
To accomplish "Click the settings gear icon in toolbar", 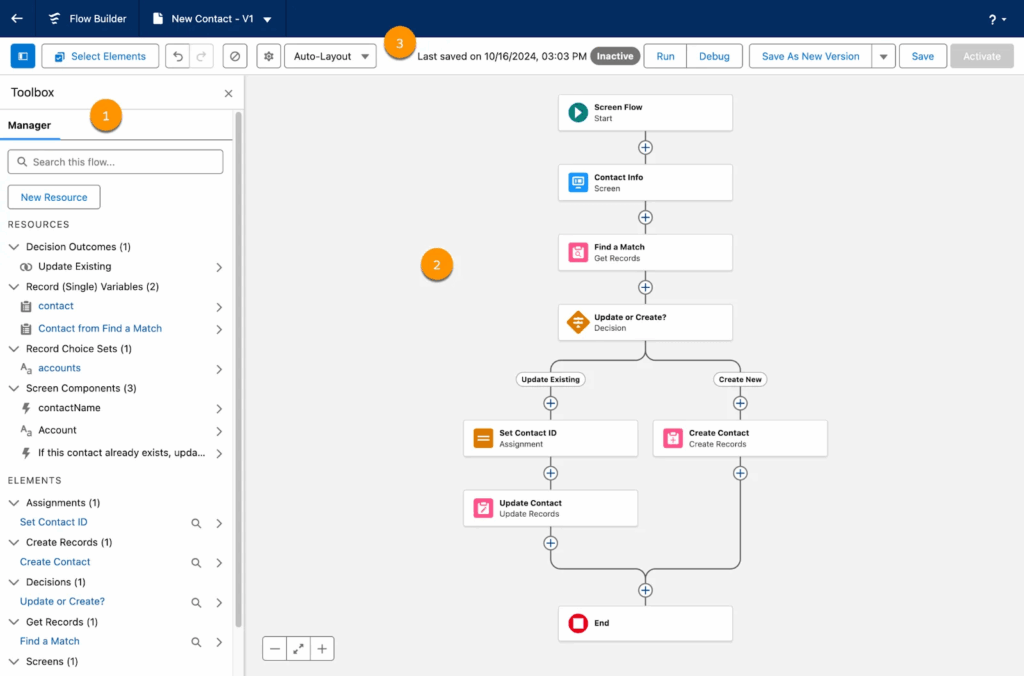I will click(268, 56).
